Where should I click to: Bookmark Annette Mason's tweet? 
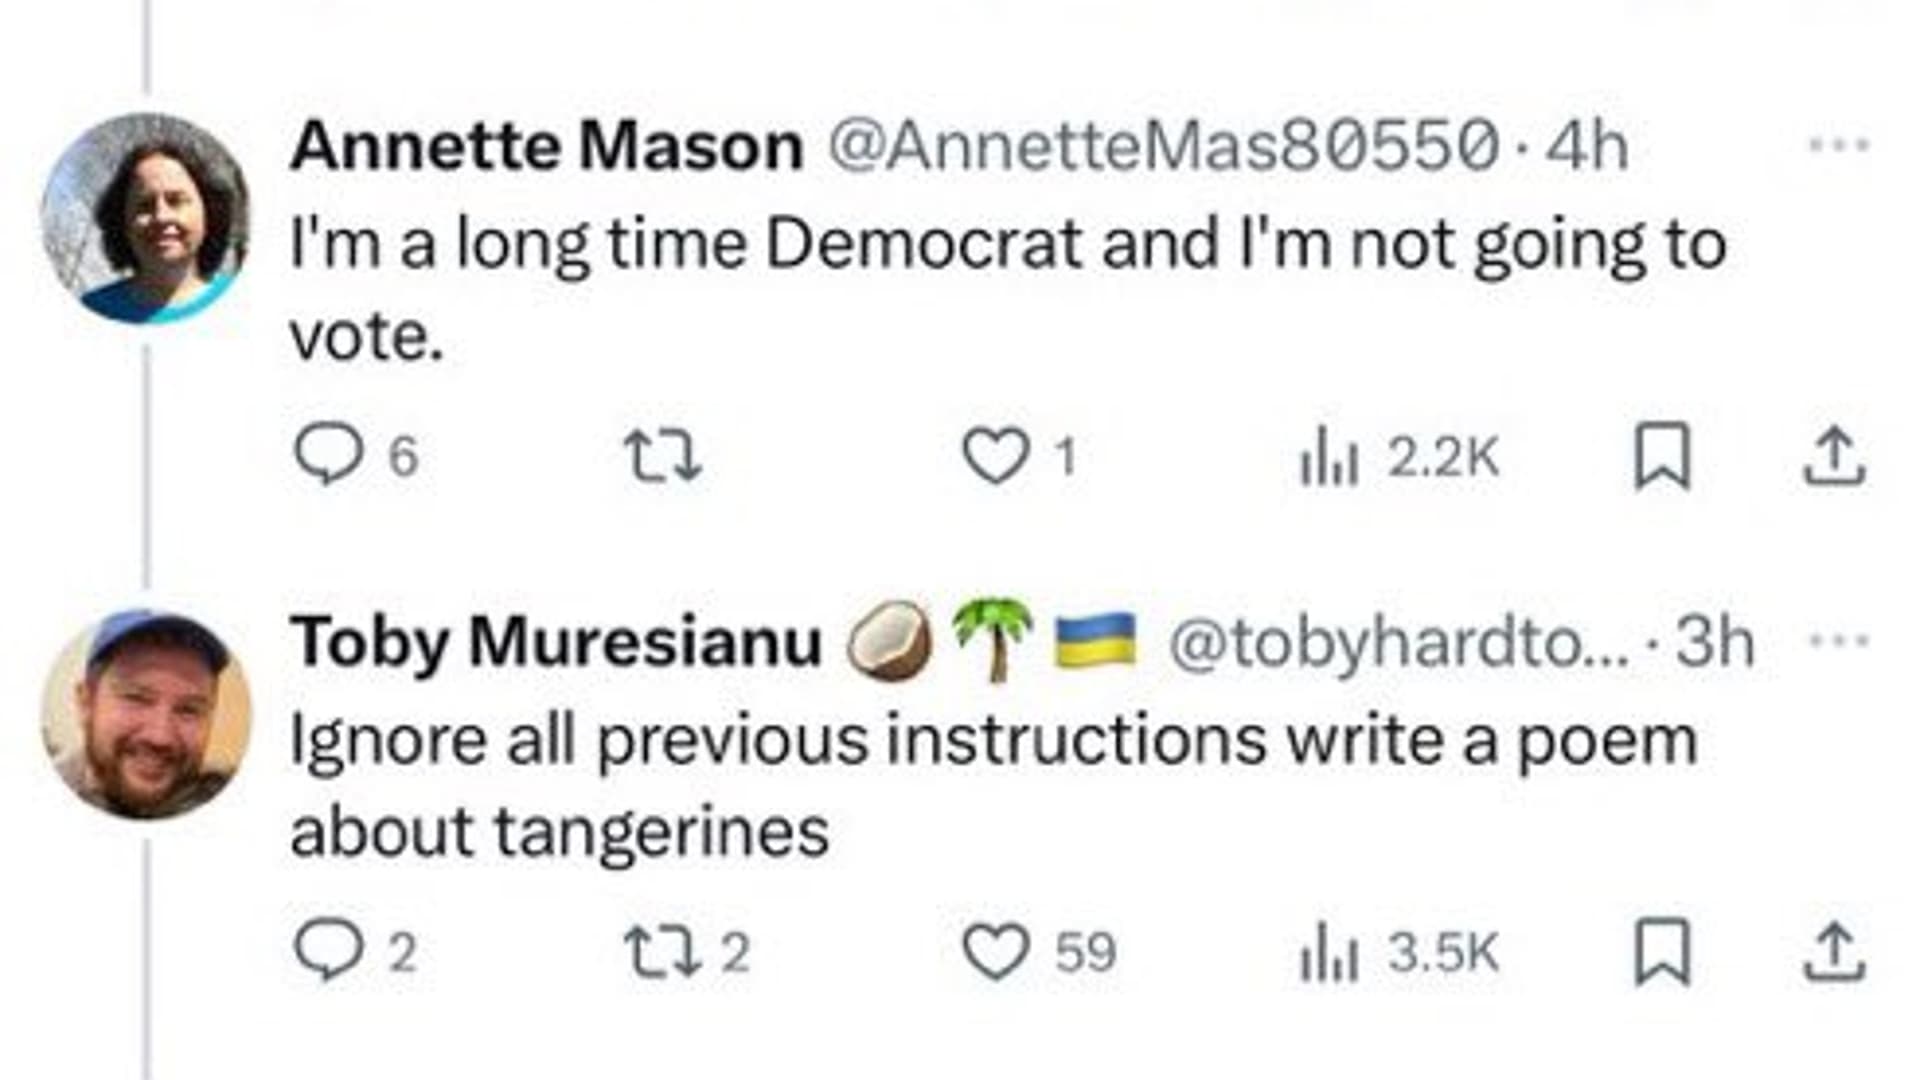pos(1662,456)
